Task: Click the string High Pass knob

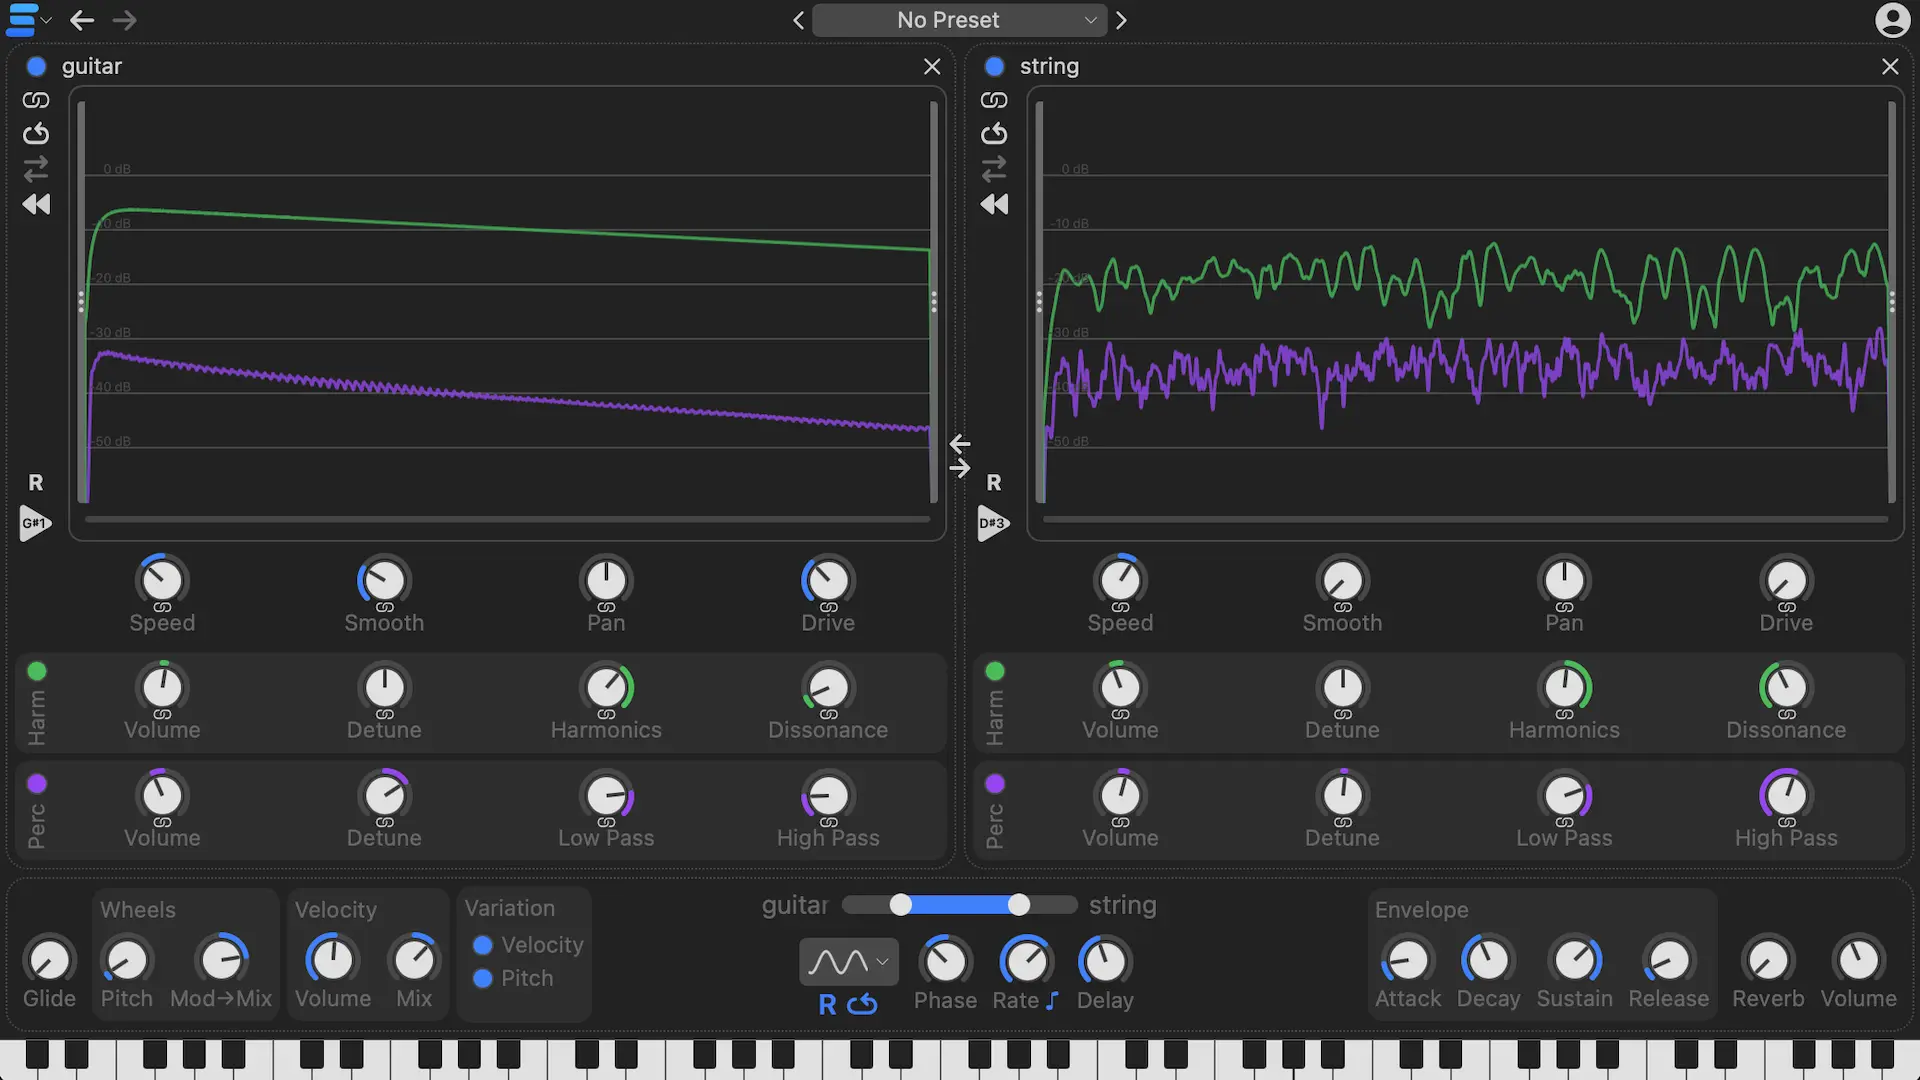Action: (1786, 795)
